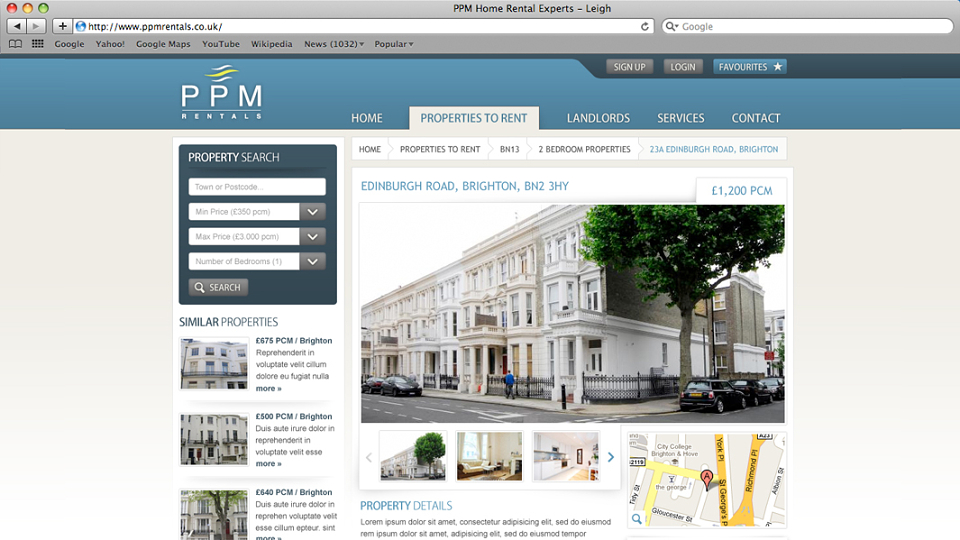
Task: Click the map zoom magnifier icon
Action: coord(637,519)
